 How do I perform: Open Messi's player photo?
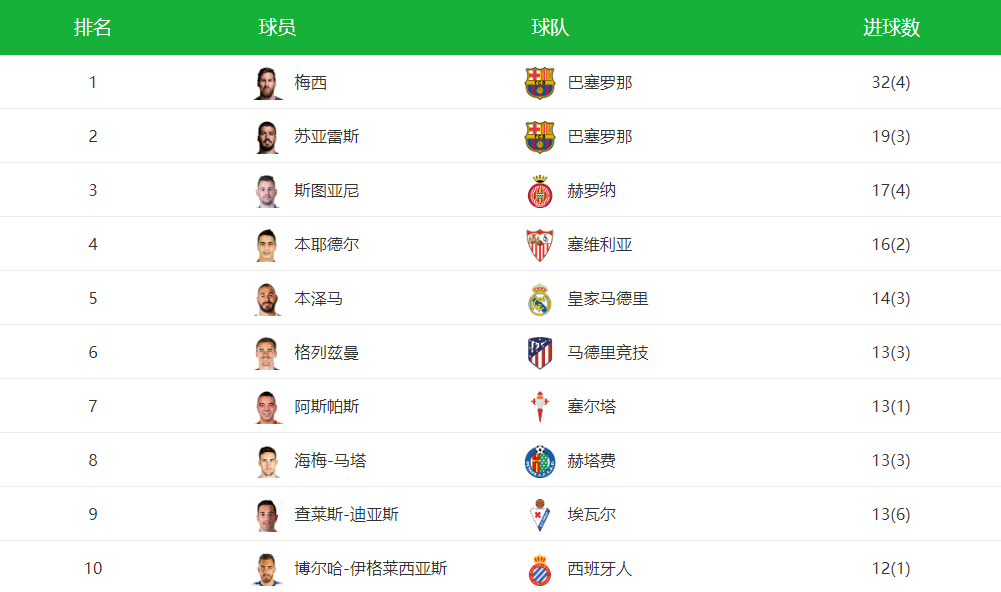click(x=268, y=82)
